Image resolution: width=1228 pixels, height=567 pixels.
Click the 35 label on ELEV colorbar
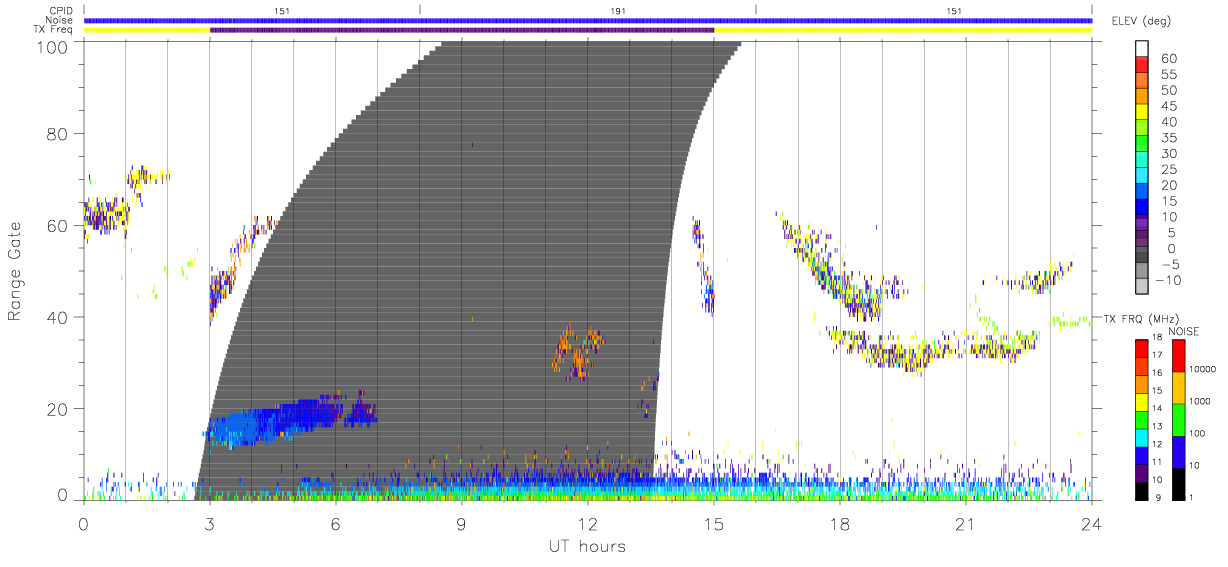(x=1167, y=138)
